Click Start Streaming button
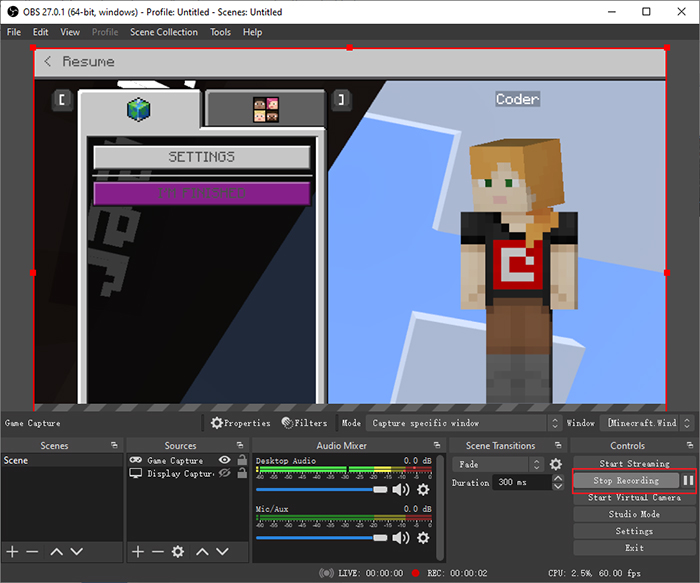This screenshot has width=700, height=583. [x=634, y=463]
